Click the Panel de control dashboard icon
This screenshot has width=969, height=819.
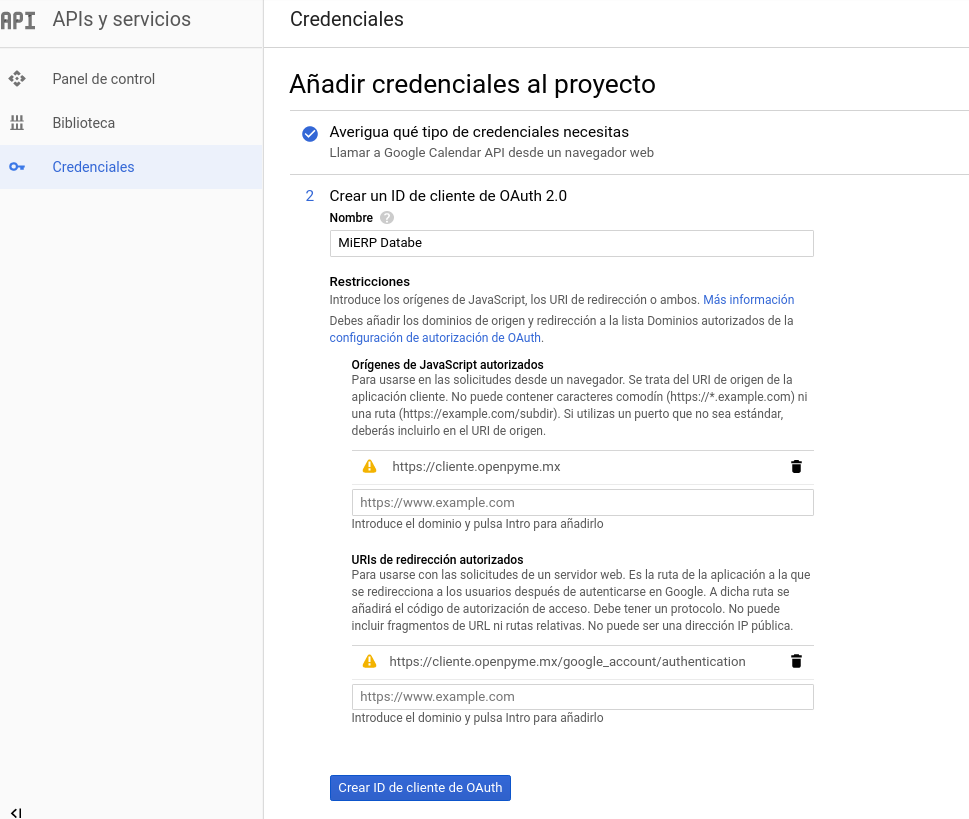click(17, 79)
